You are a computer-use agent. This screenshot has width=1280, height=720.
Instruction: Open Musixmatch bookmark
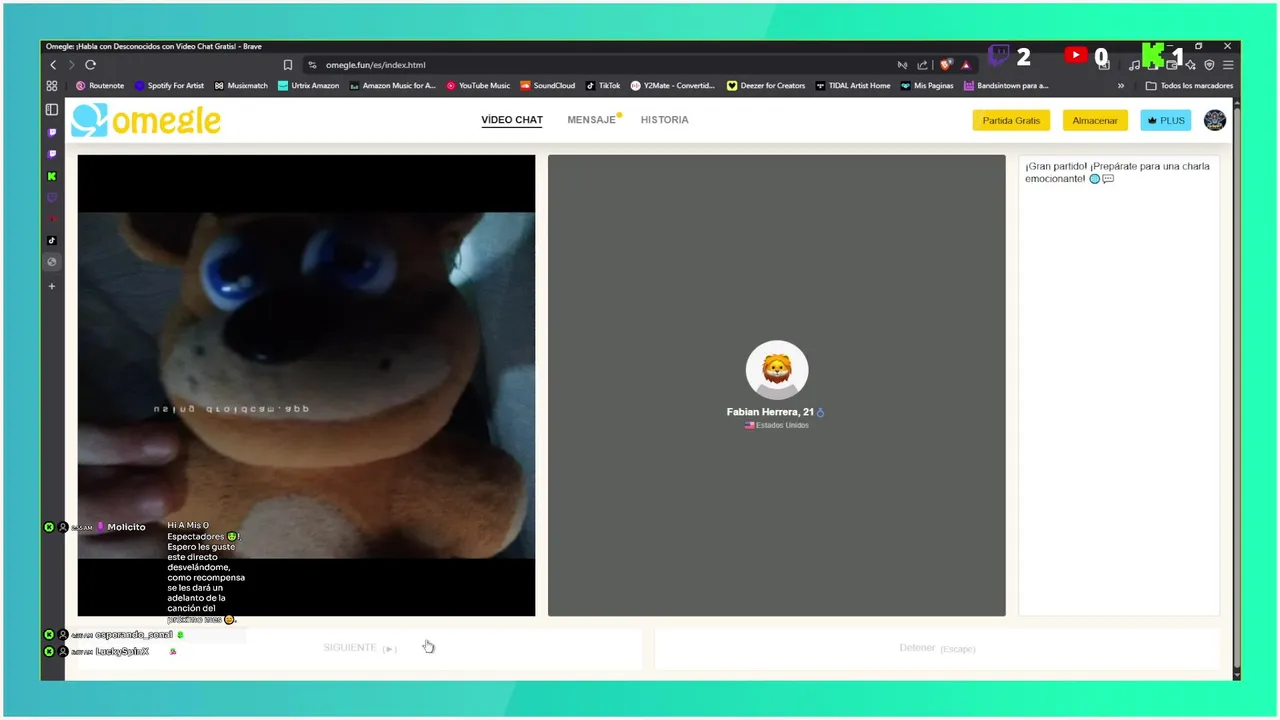(241, 86)
